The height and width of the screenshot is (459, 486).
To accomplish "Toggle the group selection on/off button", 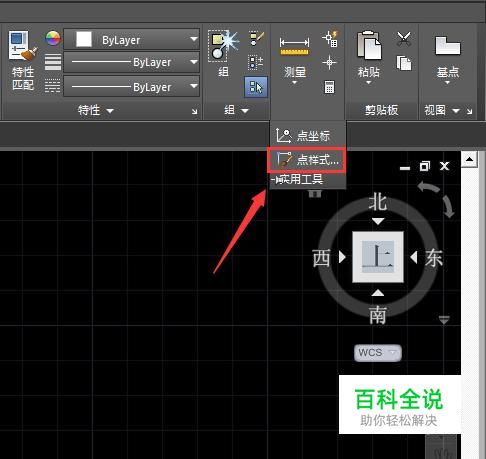I will [256, 87].
